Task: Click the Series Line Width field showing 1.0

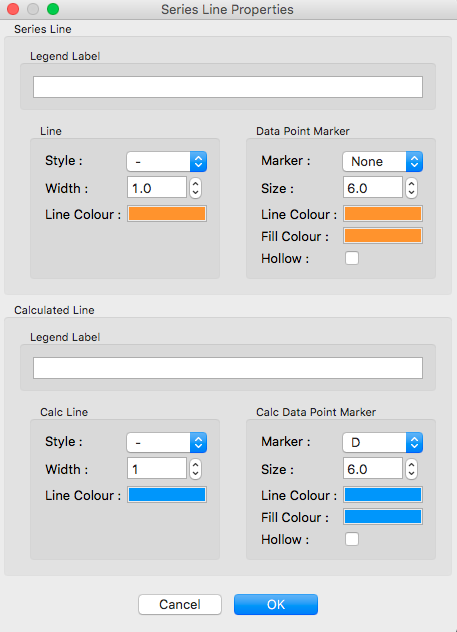Action: pos(157,187)
